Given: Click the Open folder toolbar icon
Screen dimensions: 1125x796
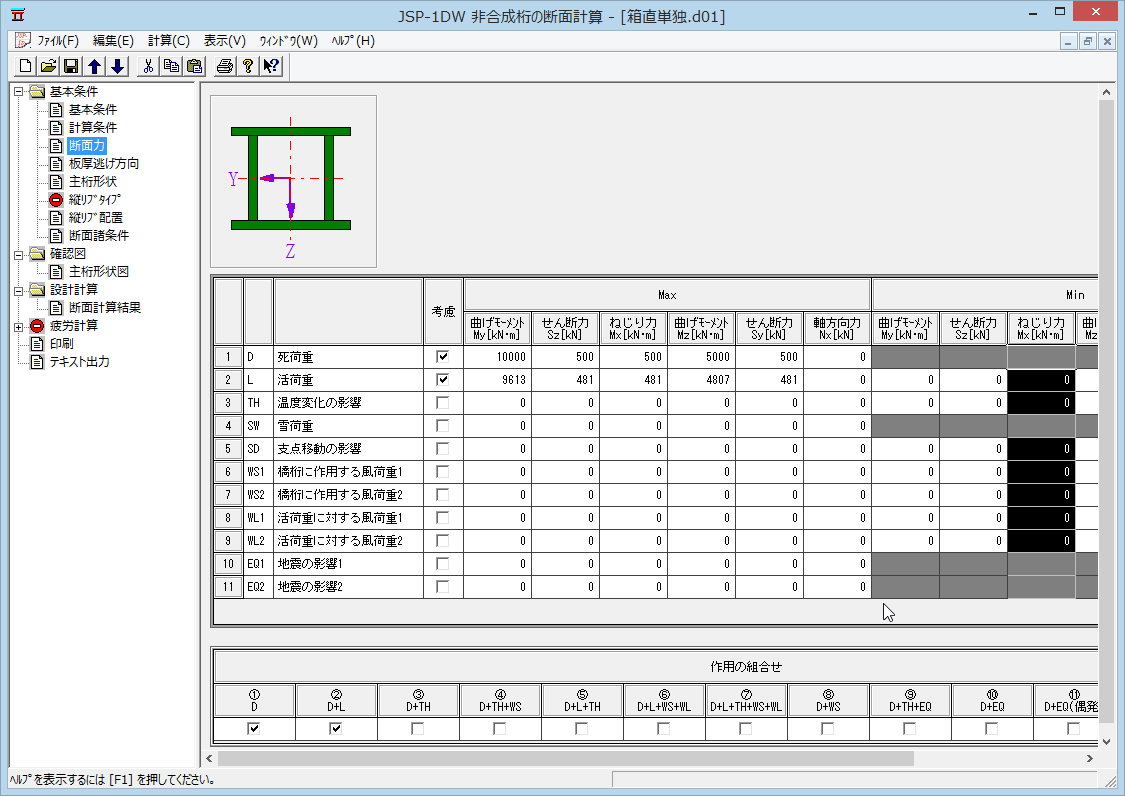Looking at the screenshot, I should (x=47, y=66).
